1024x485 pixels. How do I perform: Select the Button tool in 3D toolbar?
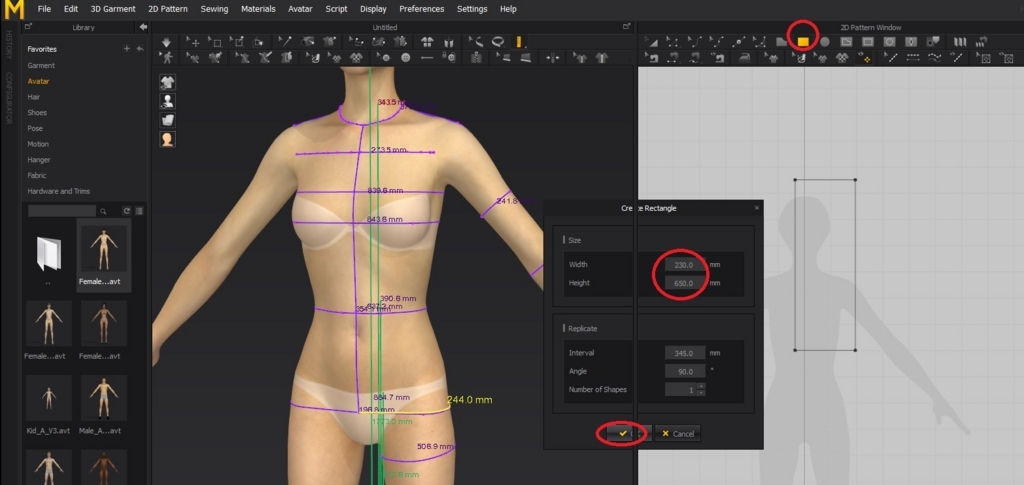click(406, 57)
